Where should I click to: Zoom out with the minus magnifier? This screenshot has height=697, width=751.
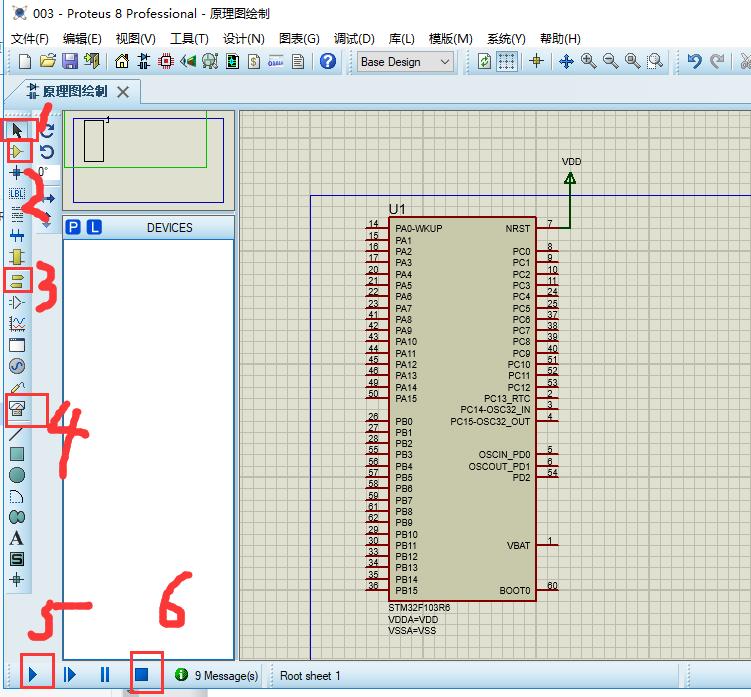[611, 61]
